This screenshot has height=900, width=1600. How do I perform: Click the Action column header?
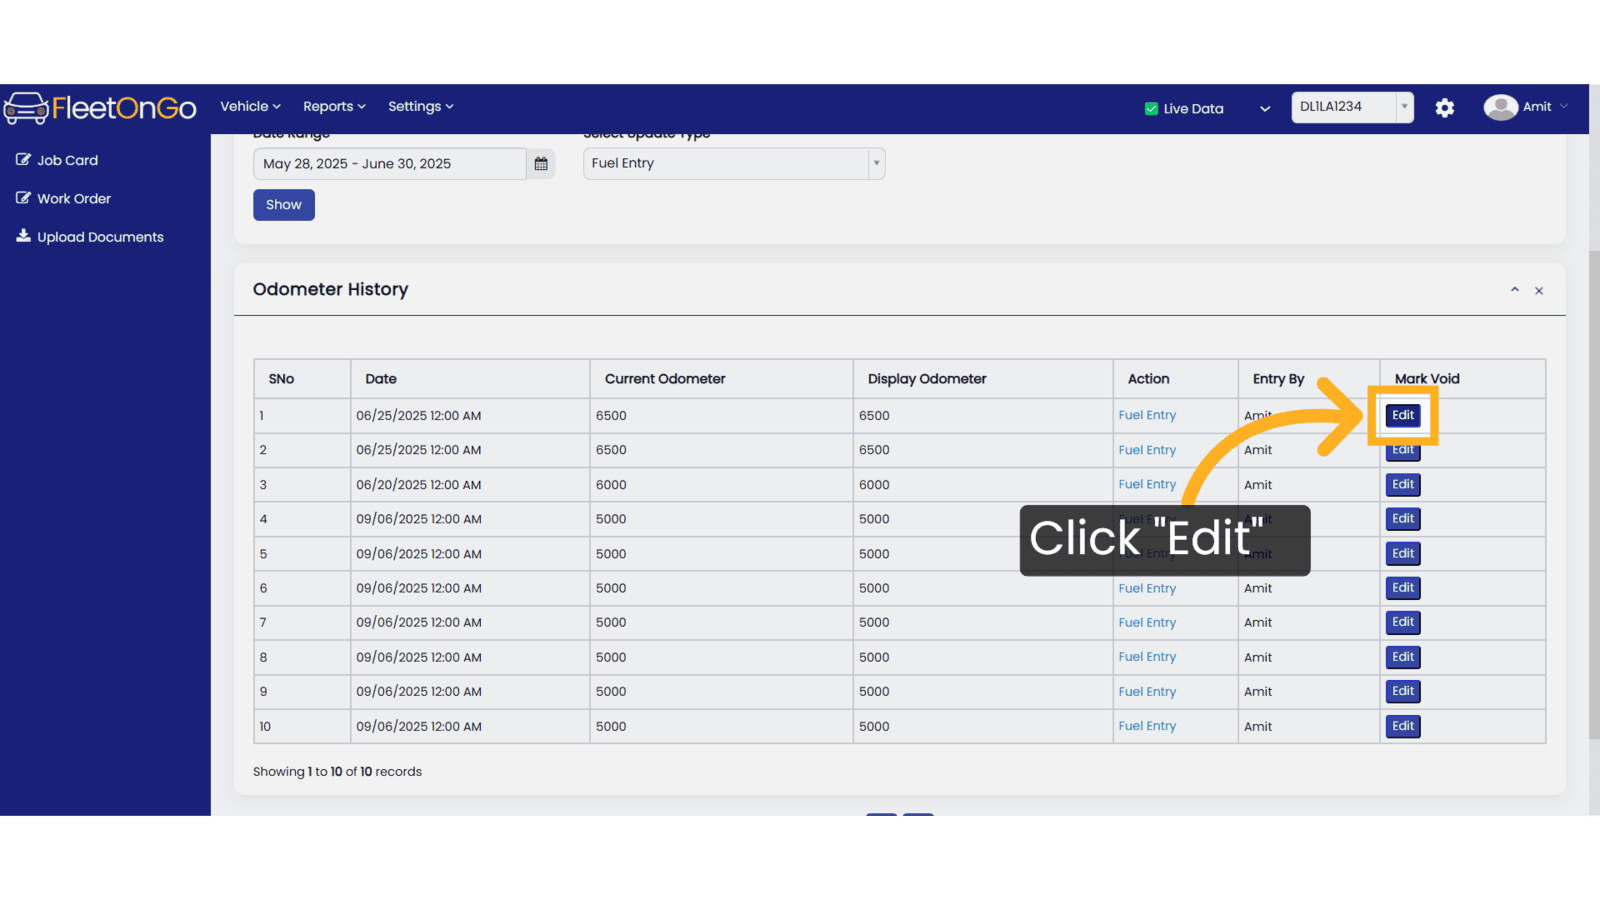click(1176, 379)
